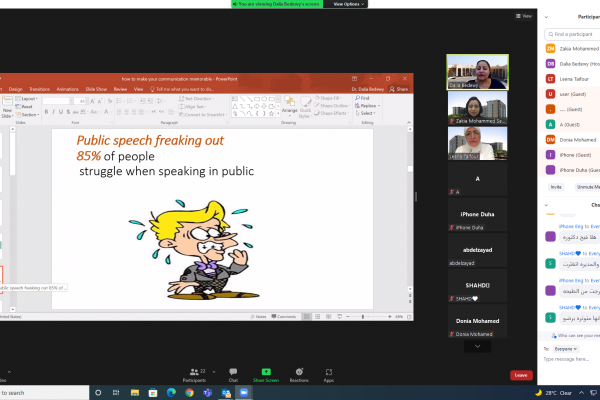Click the red Leave button
600x400 pixels.
521,375
